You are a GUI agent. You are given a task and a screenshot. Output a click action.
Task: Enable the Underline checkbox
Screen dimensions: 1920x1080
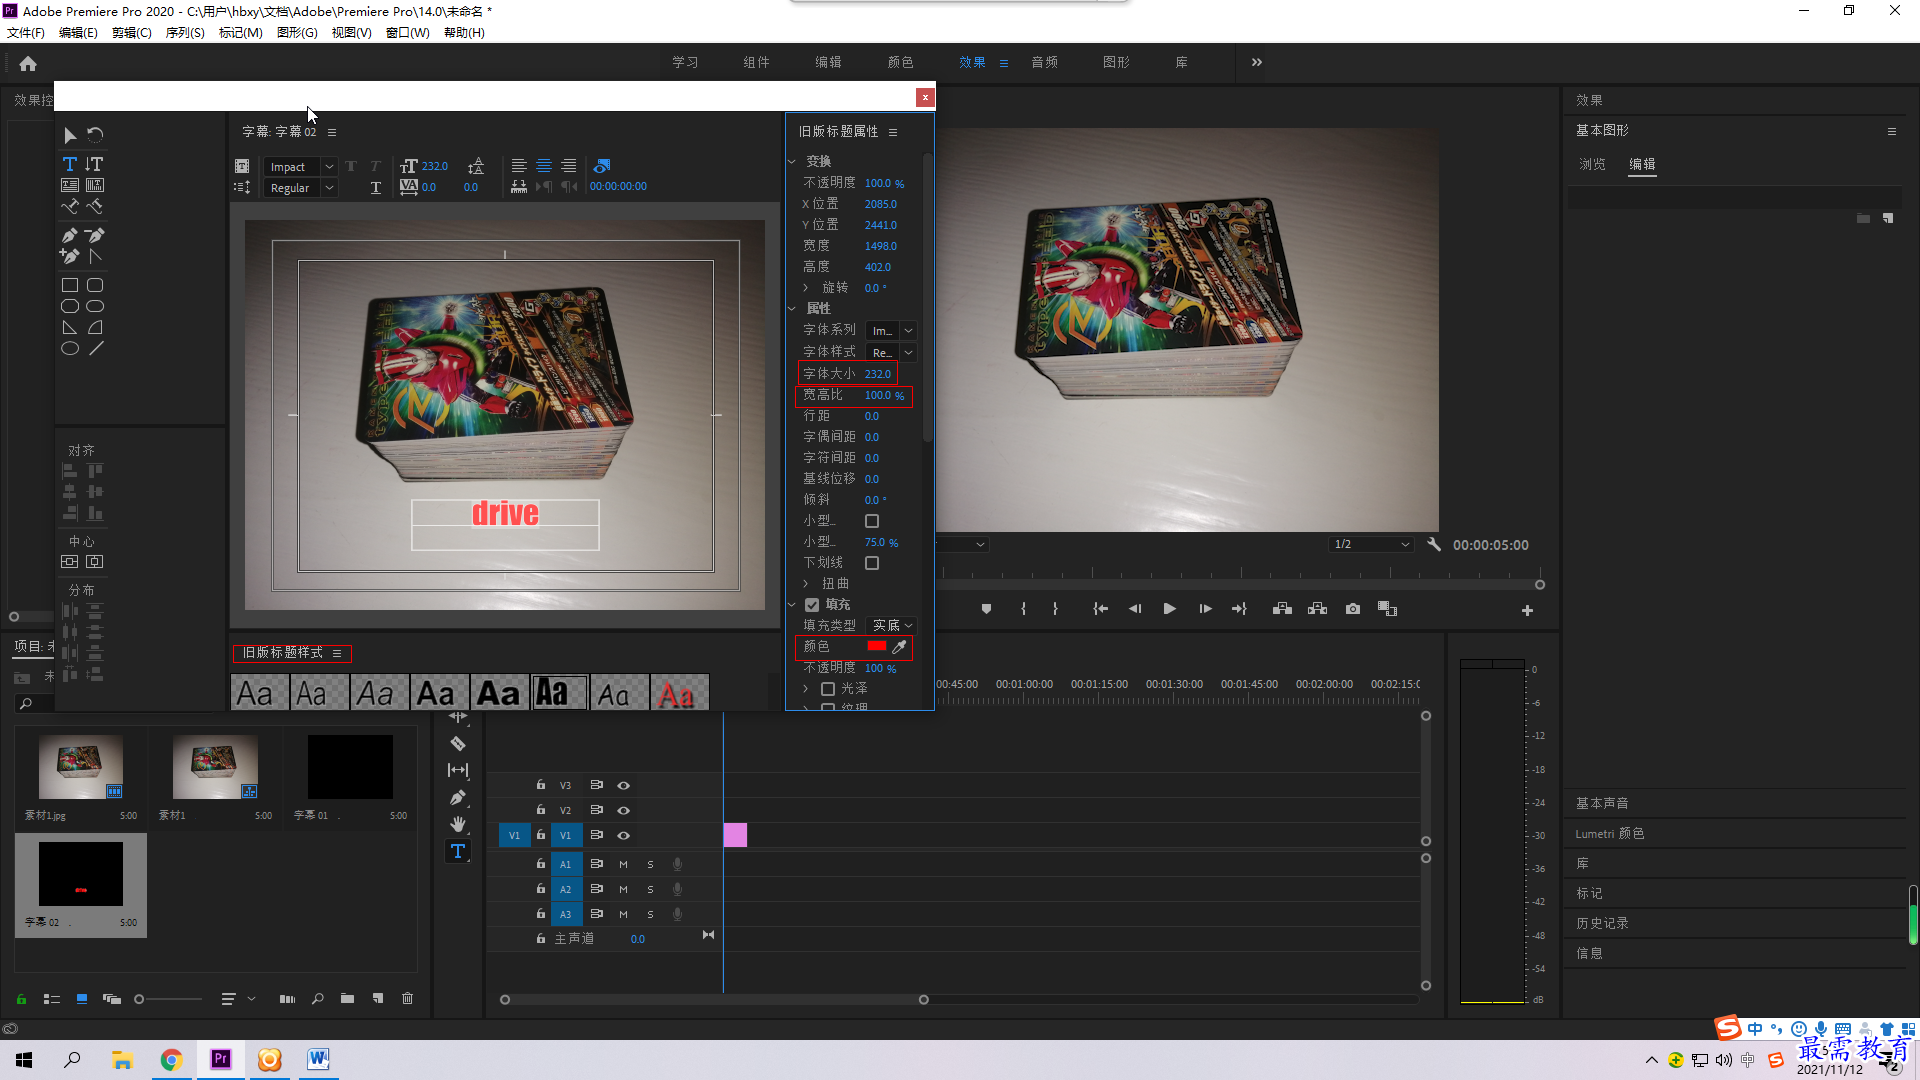(x=872, y=564)
